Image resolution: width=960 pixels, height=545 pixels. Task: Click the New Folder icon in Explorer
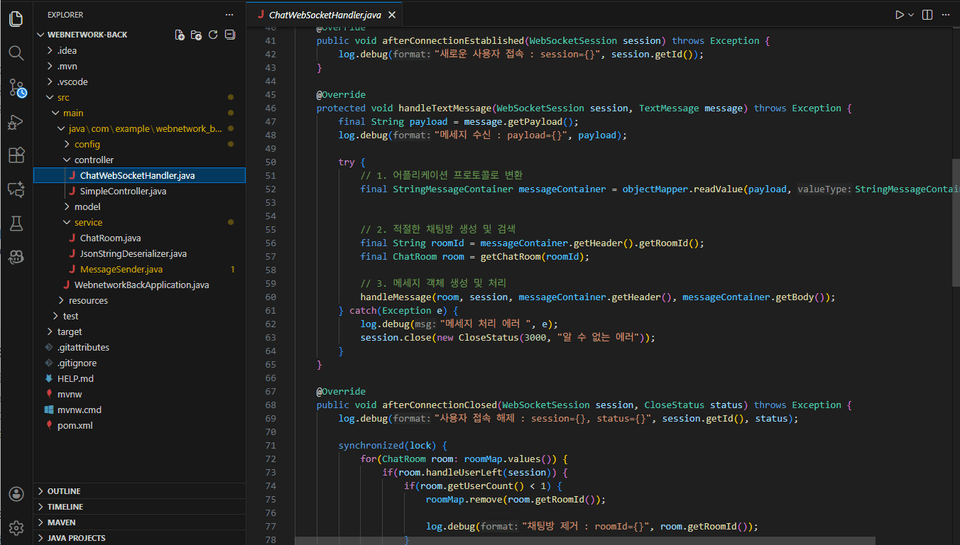tap(197, 34)
